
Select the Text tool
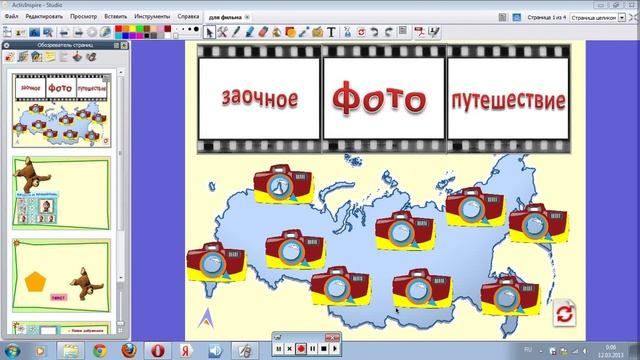coord(331,32)
